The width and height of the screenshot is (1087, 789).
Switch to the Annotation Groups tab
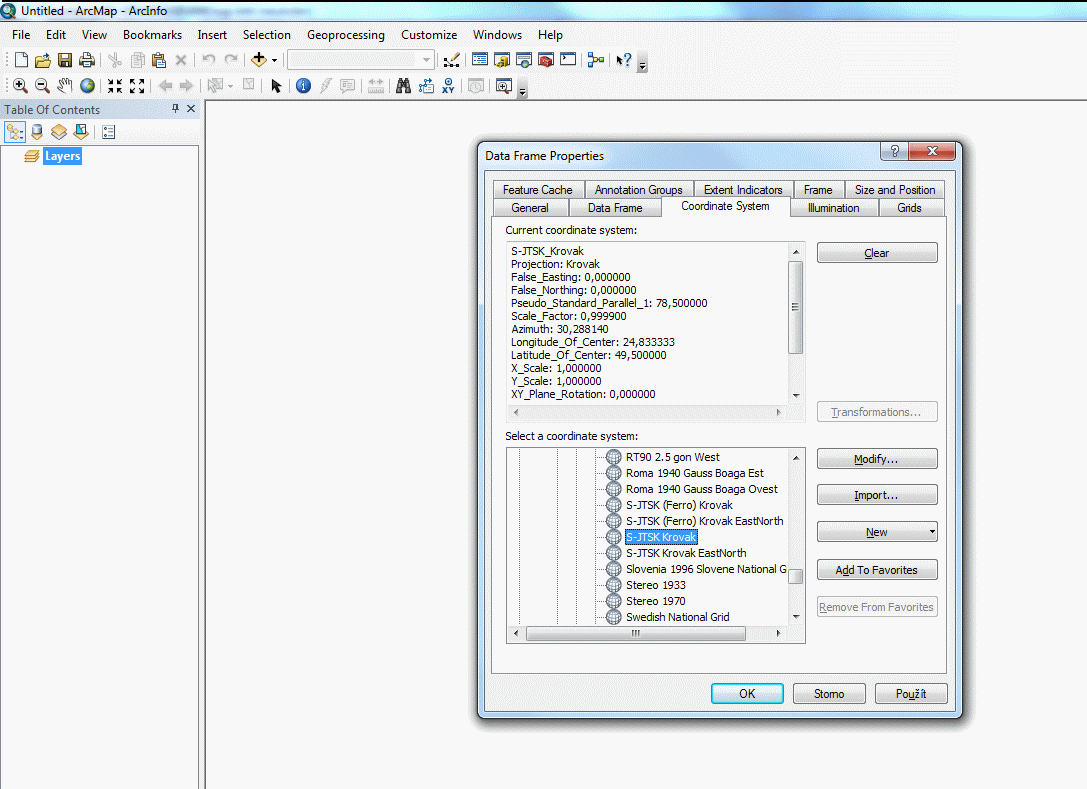click(638, 189)
